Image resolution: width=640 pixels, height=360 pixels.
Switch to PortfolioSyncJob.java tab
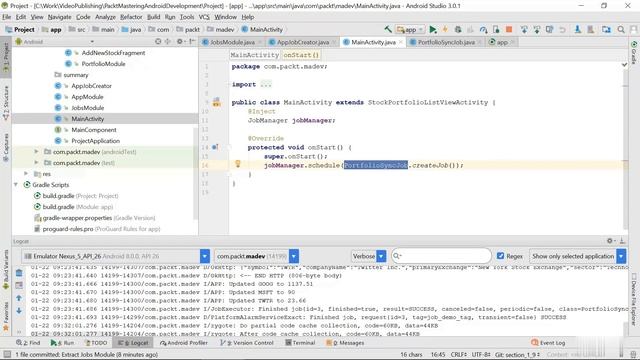pyautogui.click(x=446, y=42)
